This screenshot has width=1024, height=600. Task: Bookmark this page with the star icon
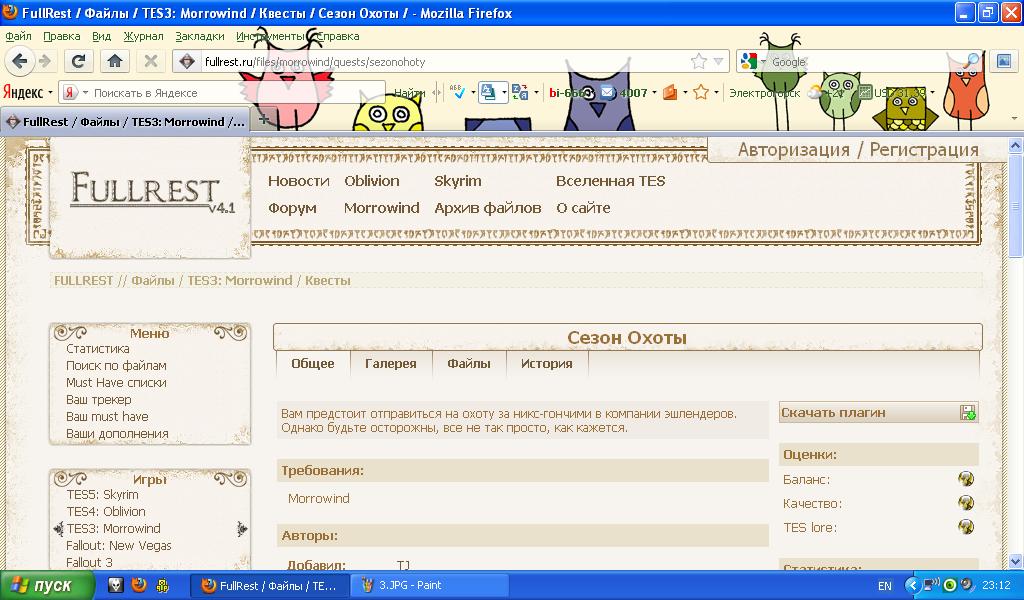click(699, 62)
